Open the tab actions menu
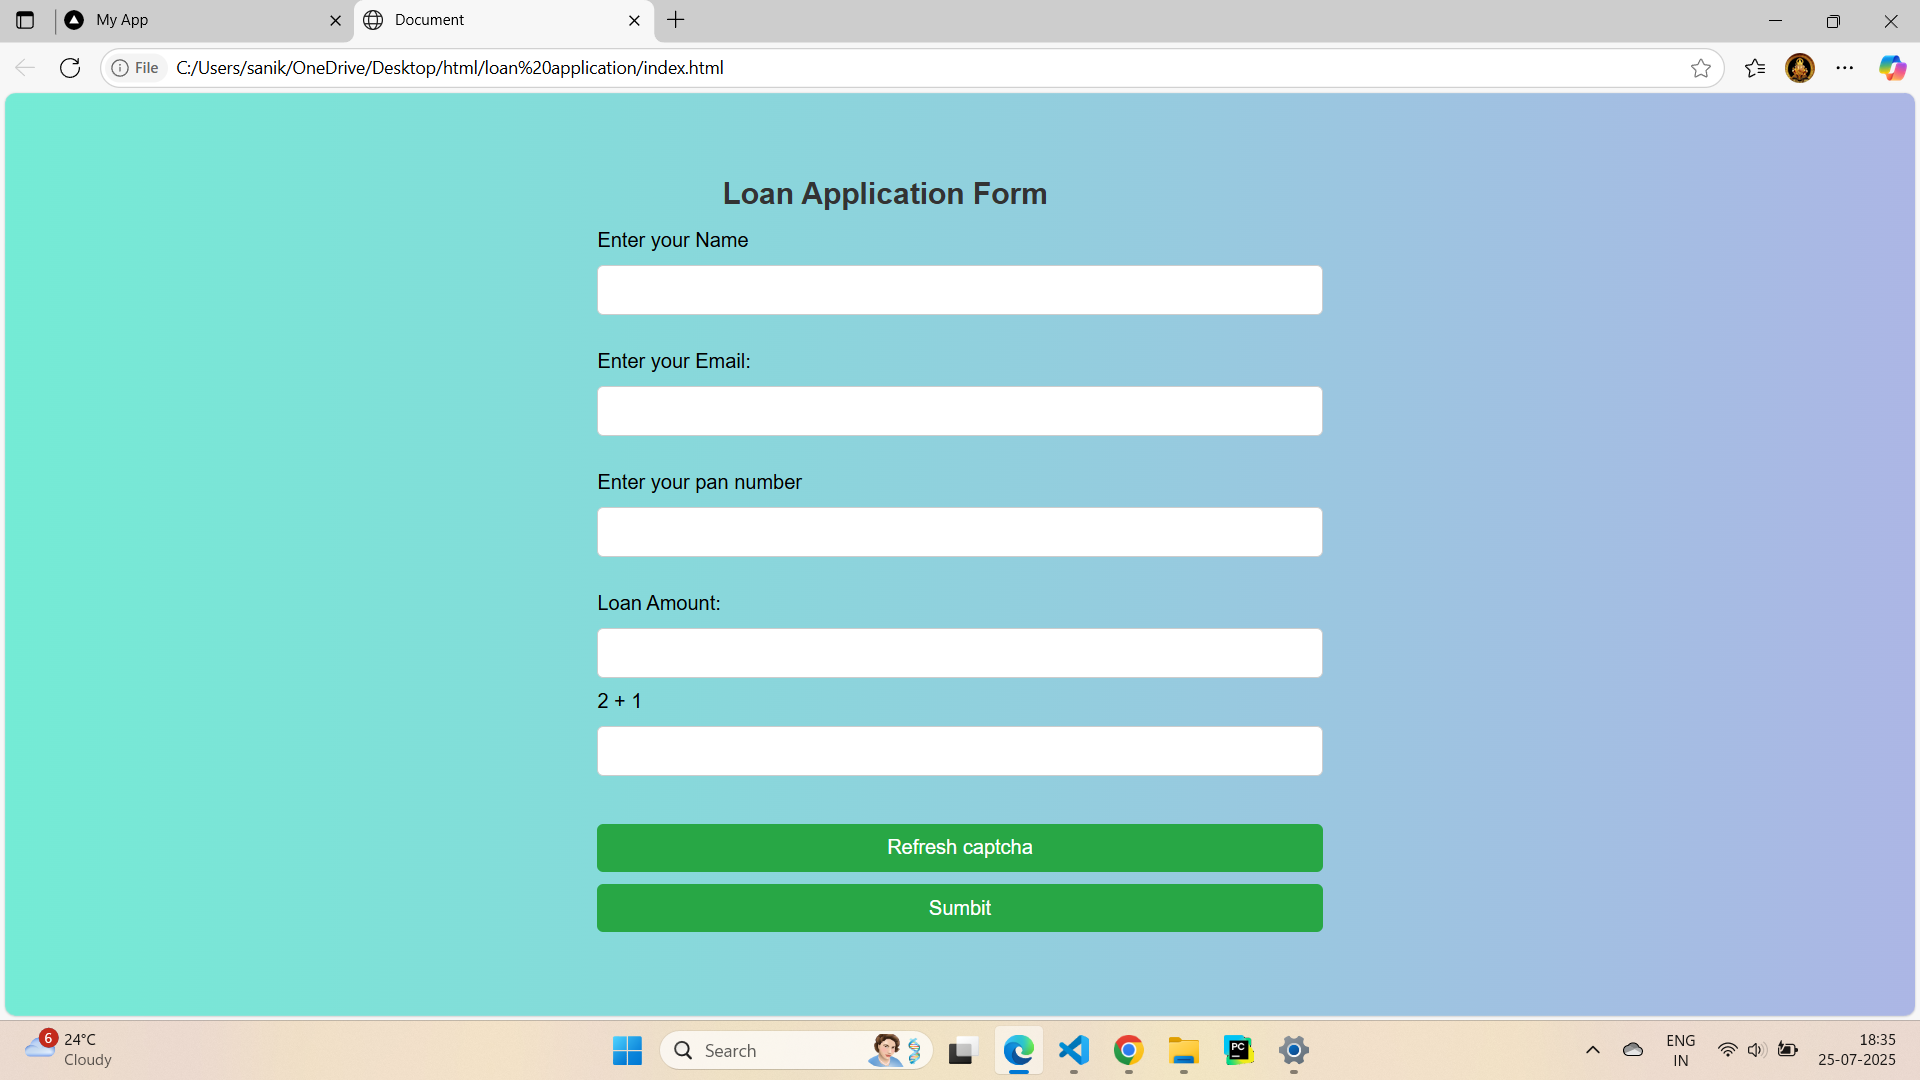Image resolution: width=1920 pixels, height=1080 pixels. pos(25,20)
